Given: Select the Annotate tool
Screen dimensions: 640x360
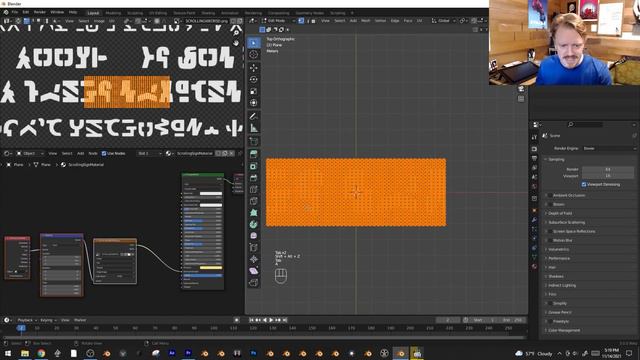Looking at the screenshot, I should (x=253, y=116).
